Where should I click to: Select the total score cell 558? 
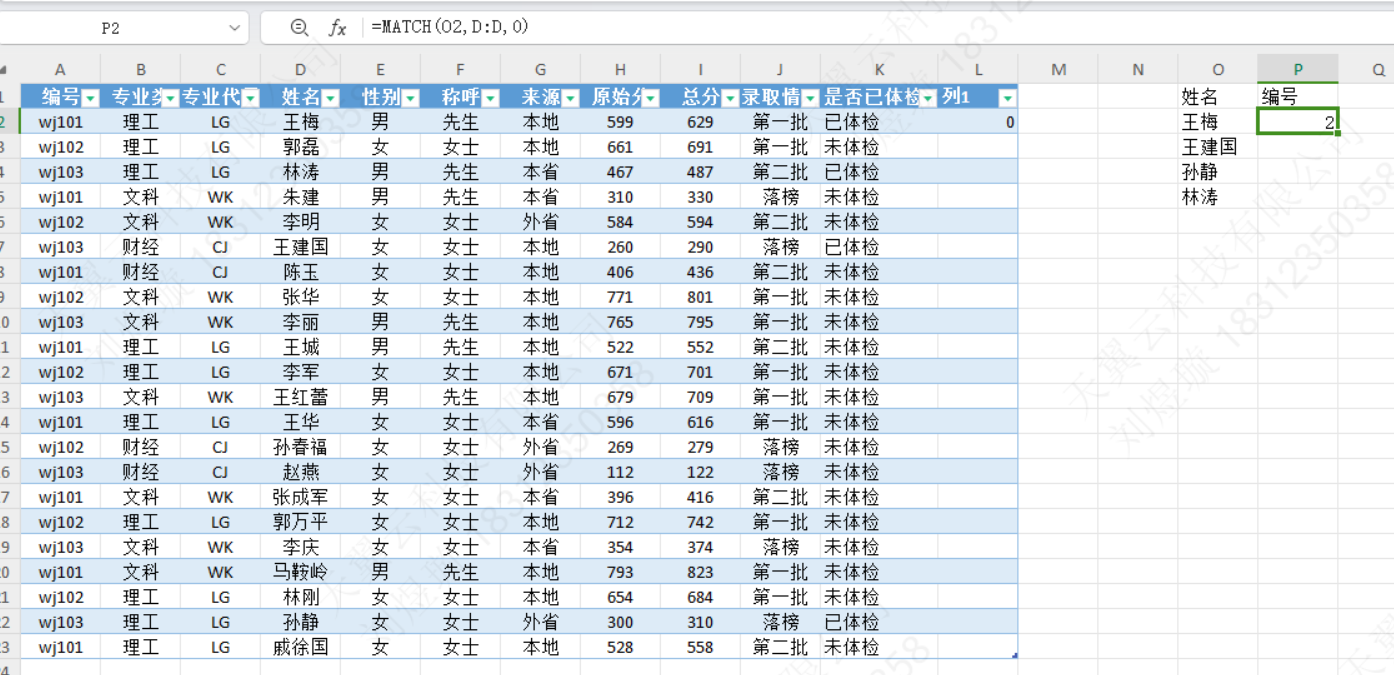pyautogui.click(x=700, y=647)
